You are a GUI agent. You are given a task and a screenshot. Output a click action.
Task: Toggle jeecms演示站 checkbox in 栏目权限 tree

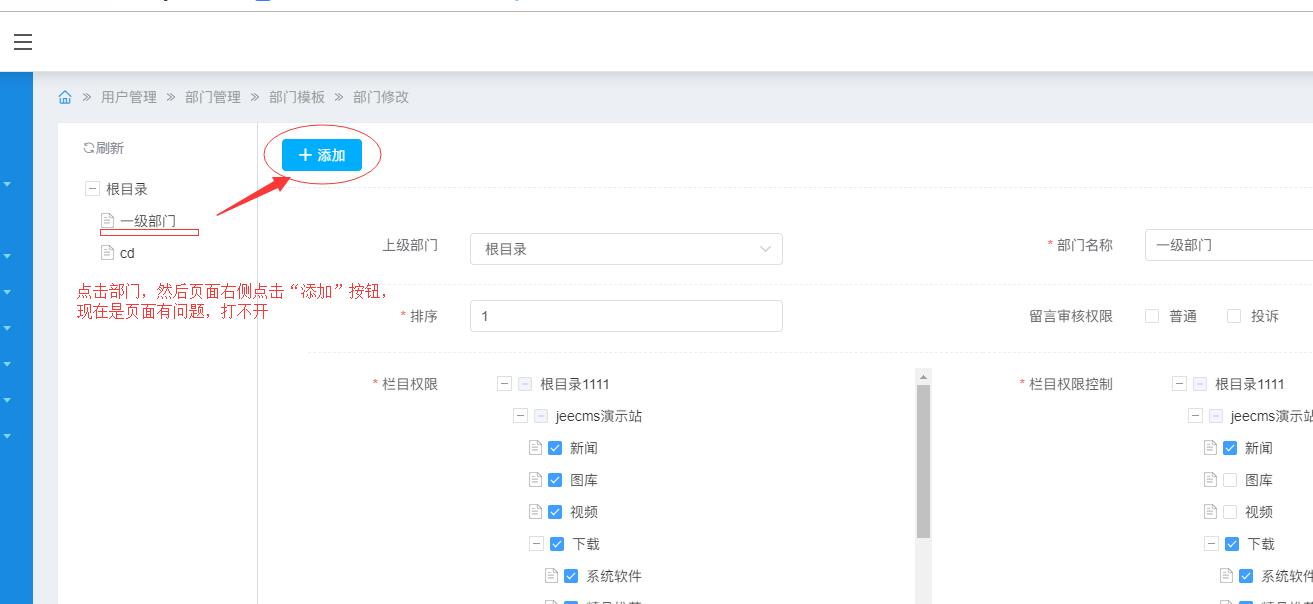click(541, 416)
